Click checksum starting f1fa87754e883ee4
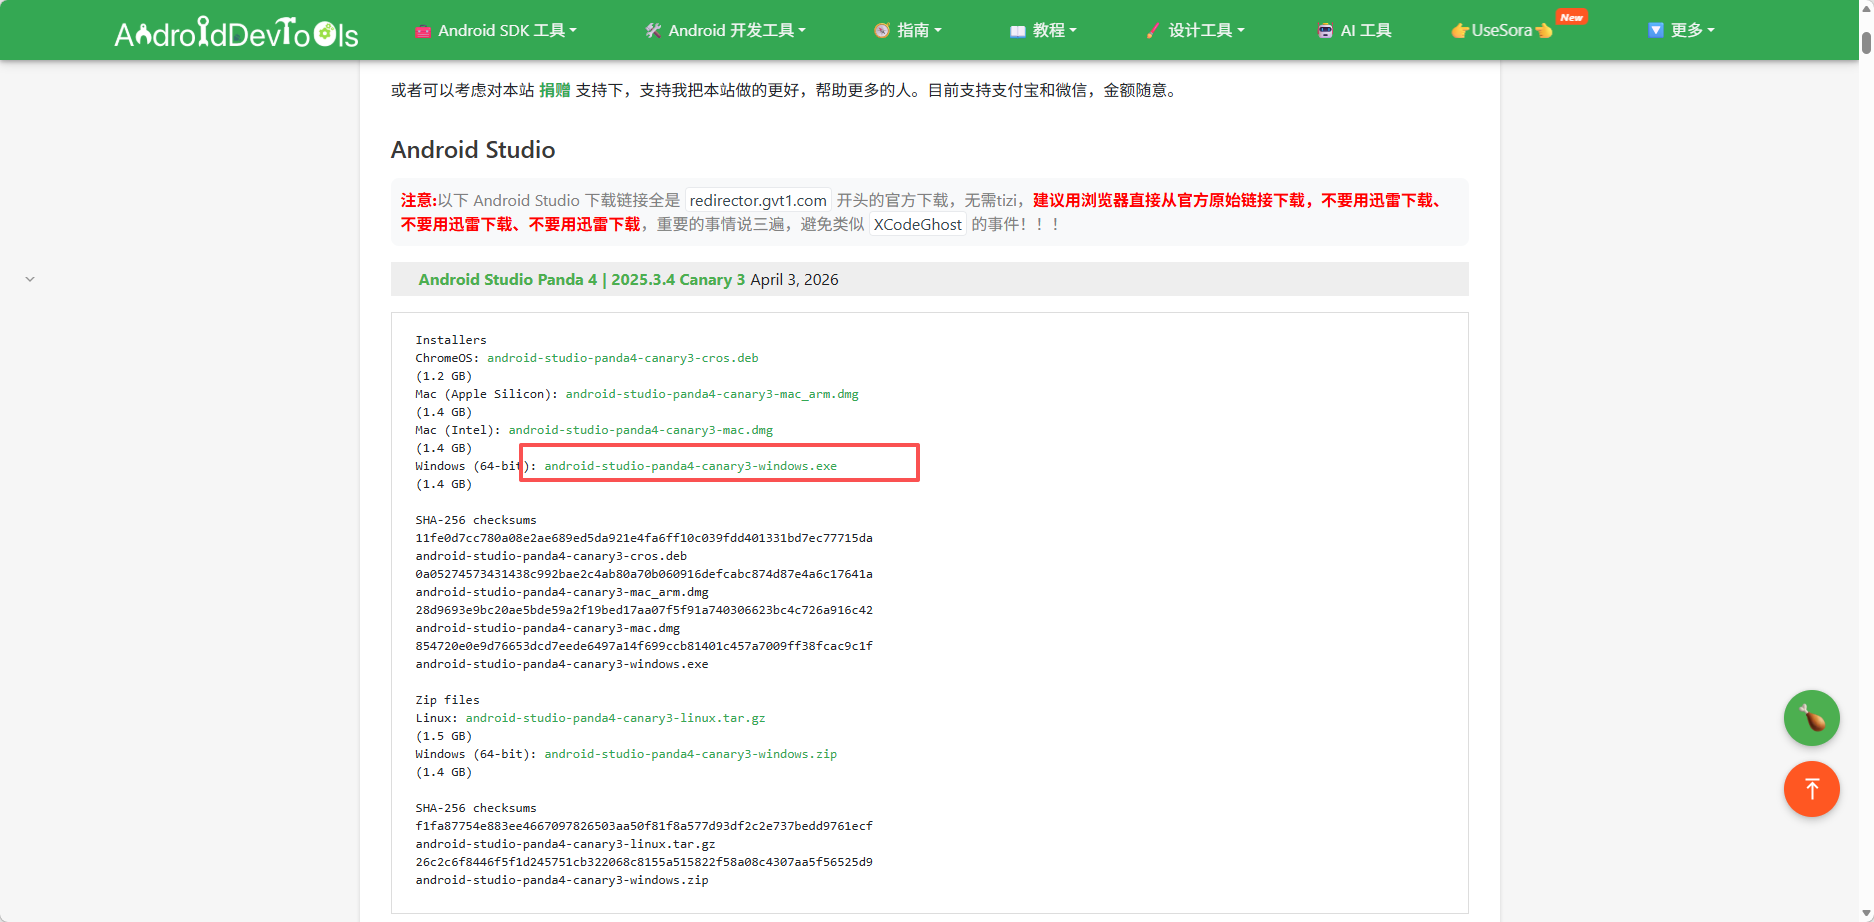 pyautogui.click(x=644, y=826)
